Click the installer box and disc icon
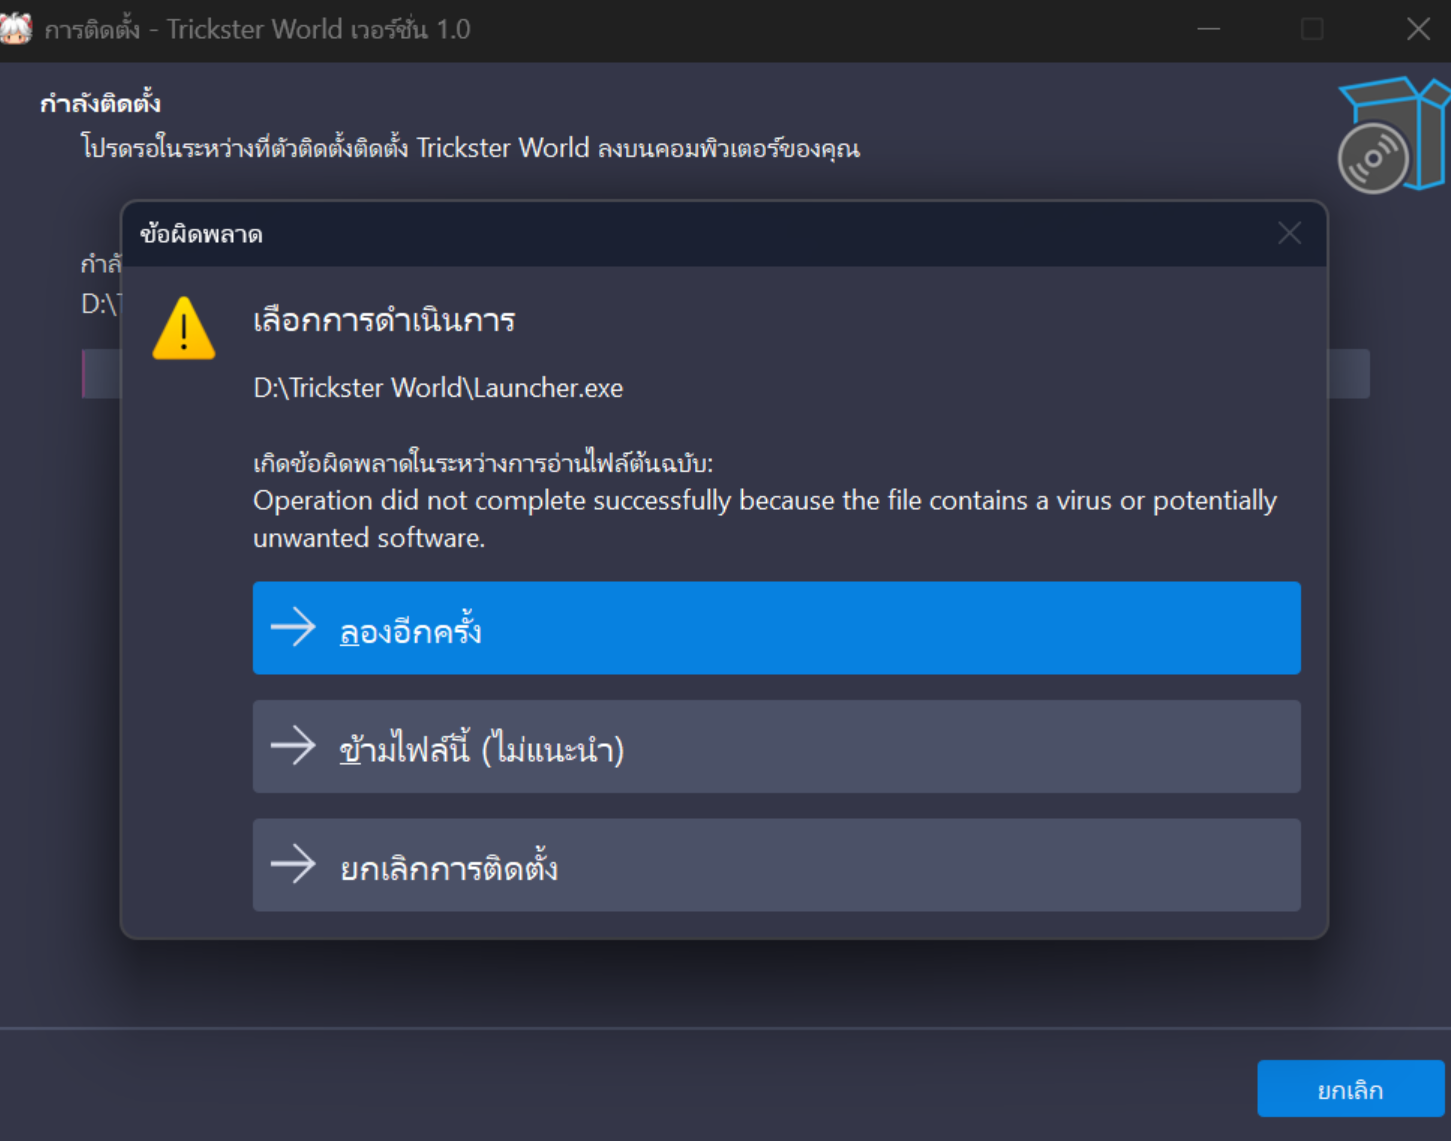The height and width of the screenshot is (1141, 1451). coord(1392,136)
